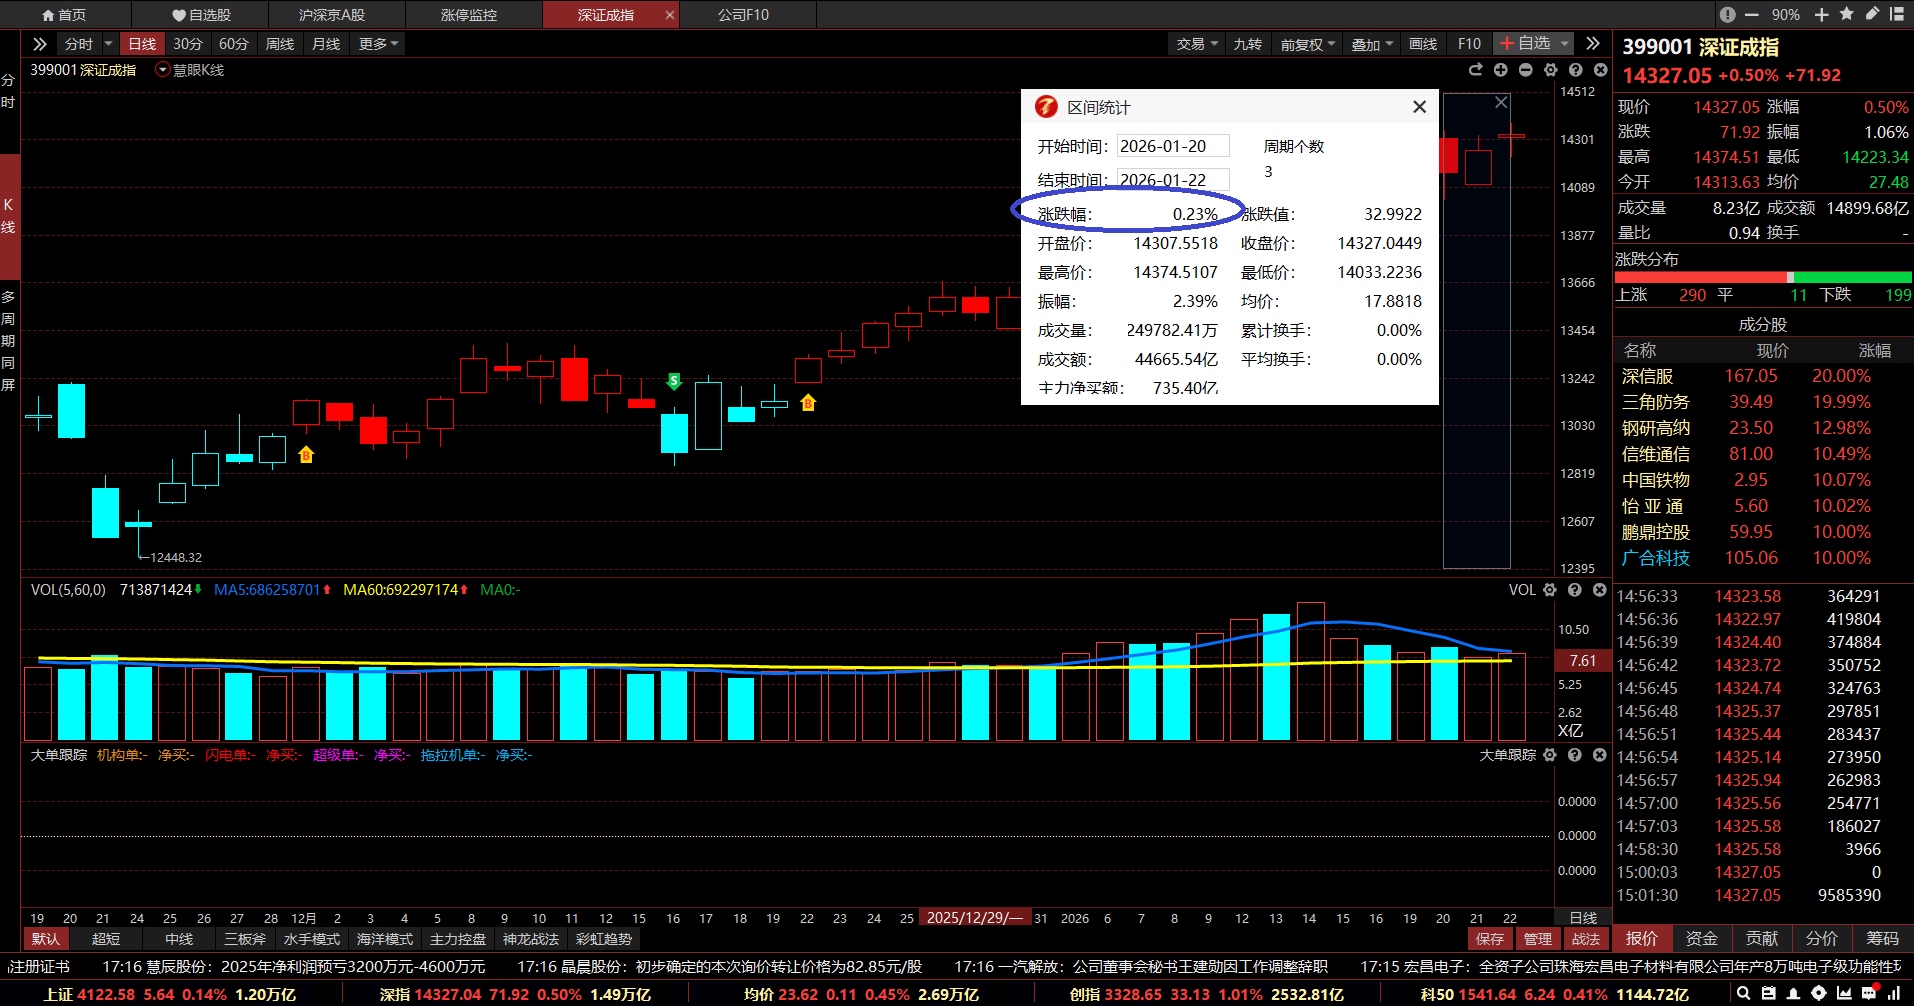Select the 60分 period button
Screen dimensions: 1914x1006
coord(233,44)
